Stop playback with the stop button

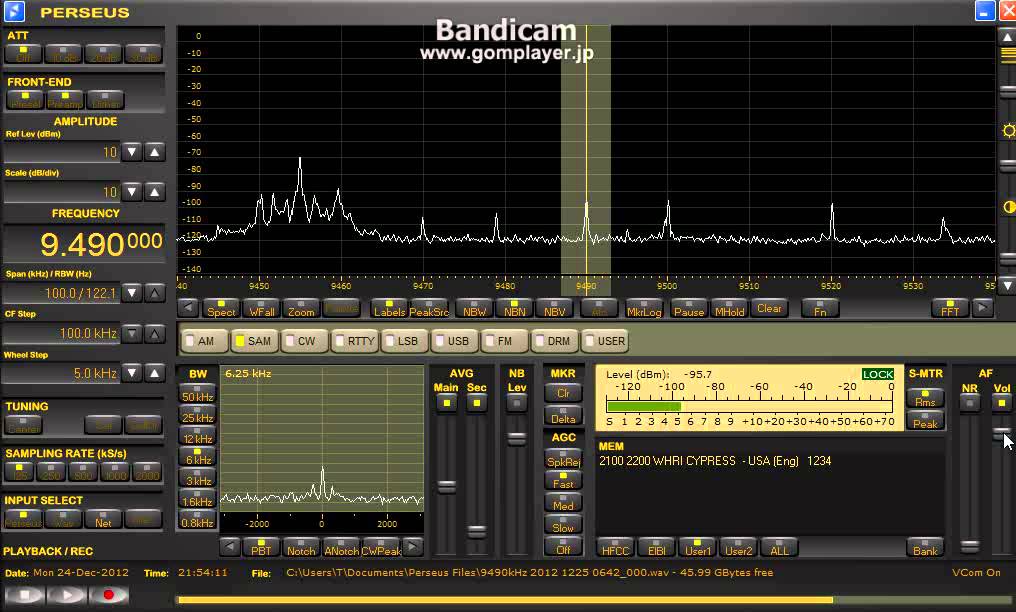pos(25,595)
